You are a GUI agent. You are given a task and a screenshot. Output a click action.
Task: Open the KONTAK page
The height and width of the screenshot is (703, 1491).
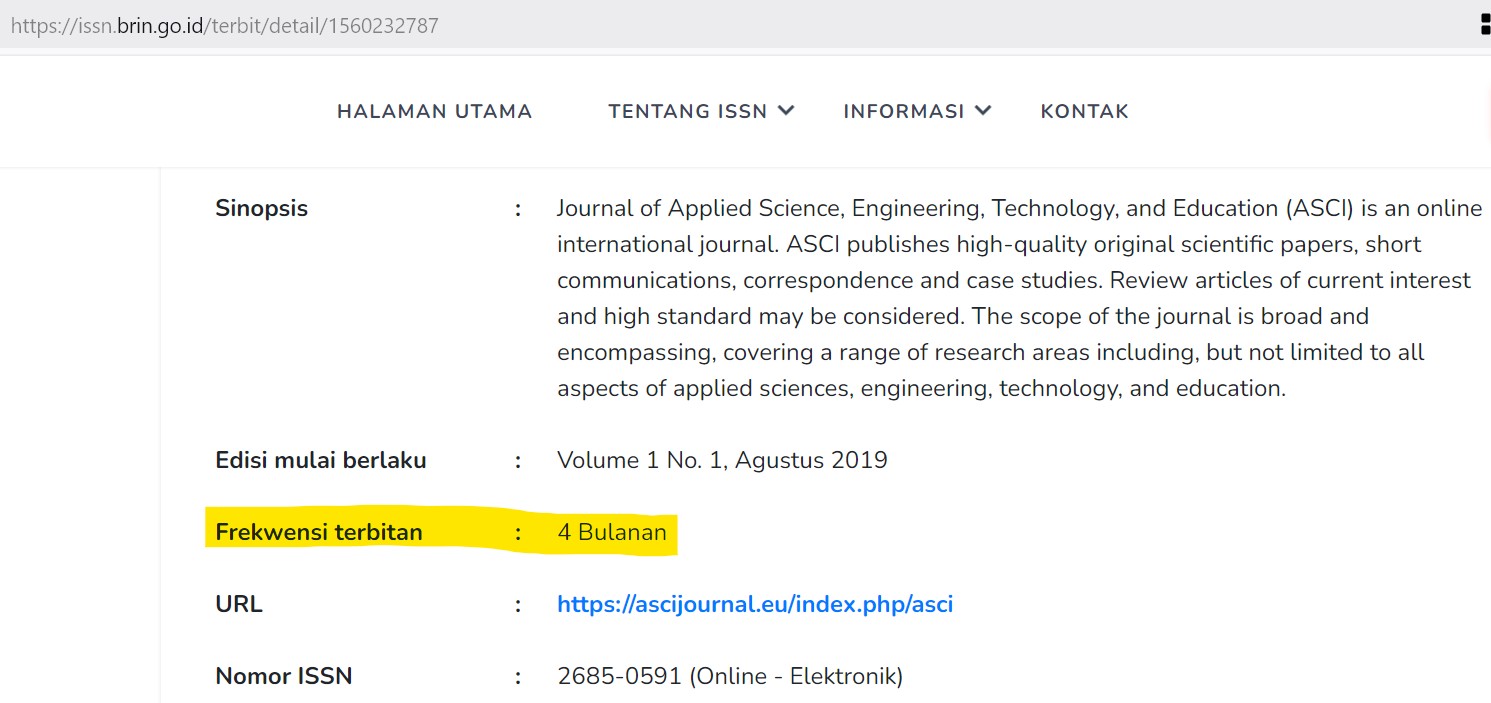[x=1084, y=111]
